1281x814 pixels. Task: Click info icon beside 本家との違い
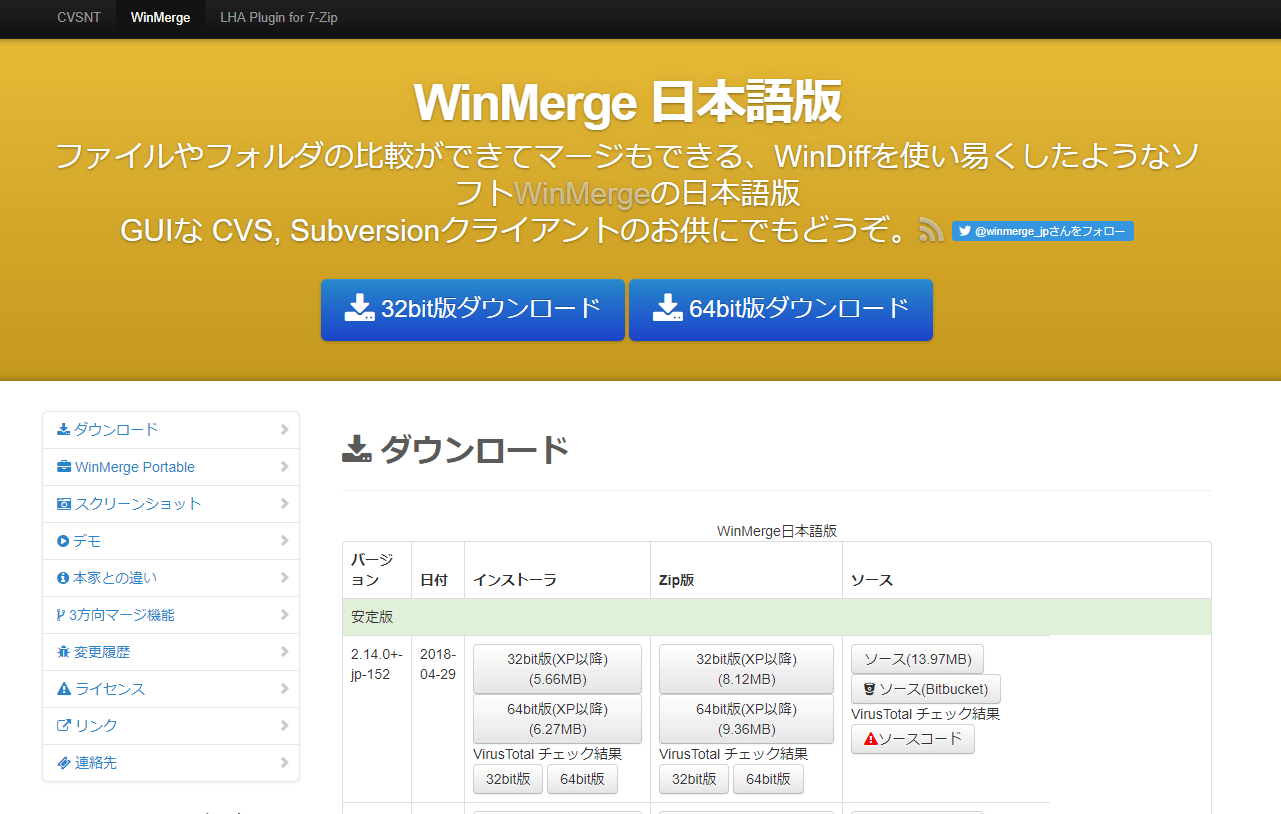point(63,578)
